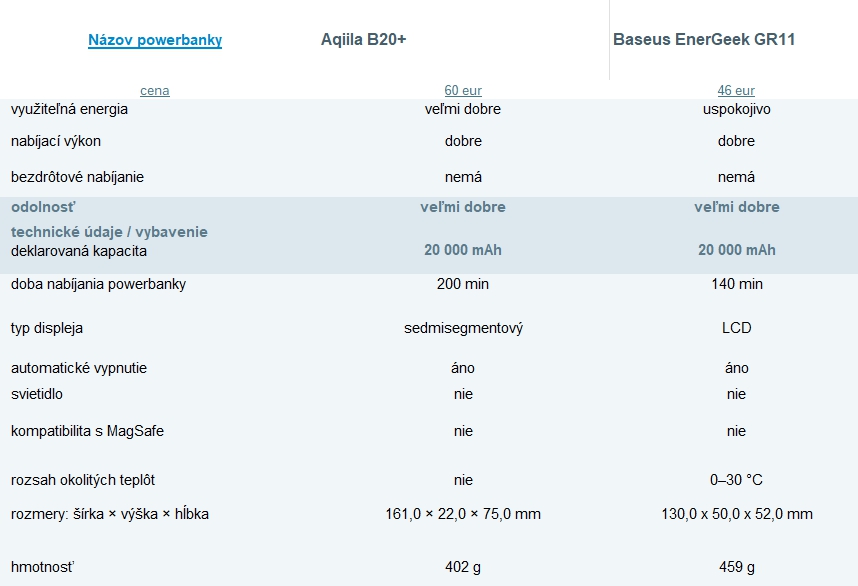The width and height of the screenshot is (858, 586).
Task: Select the 140 min charging time value
Action: [737, 284]
